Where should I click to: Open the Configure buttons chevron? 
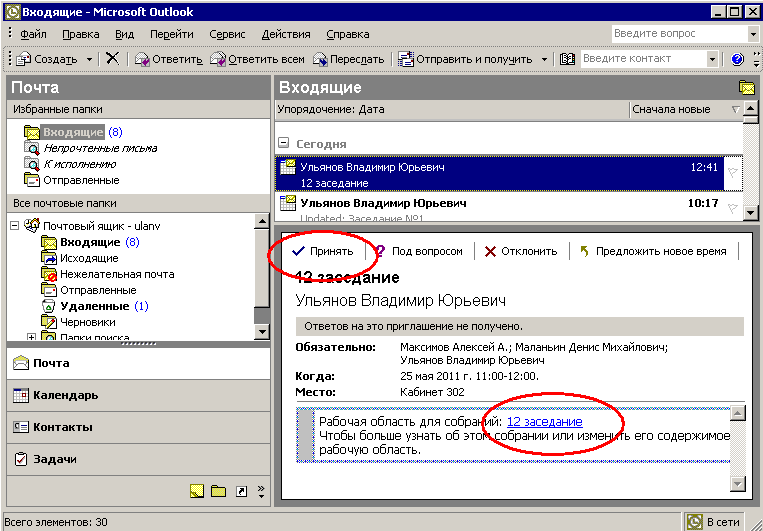point(261,492)
